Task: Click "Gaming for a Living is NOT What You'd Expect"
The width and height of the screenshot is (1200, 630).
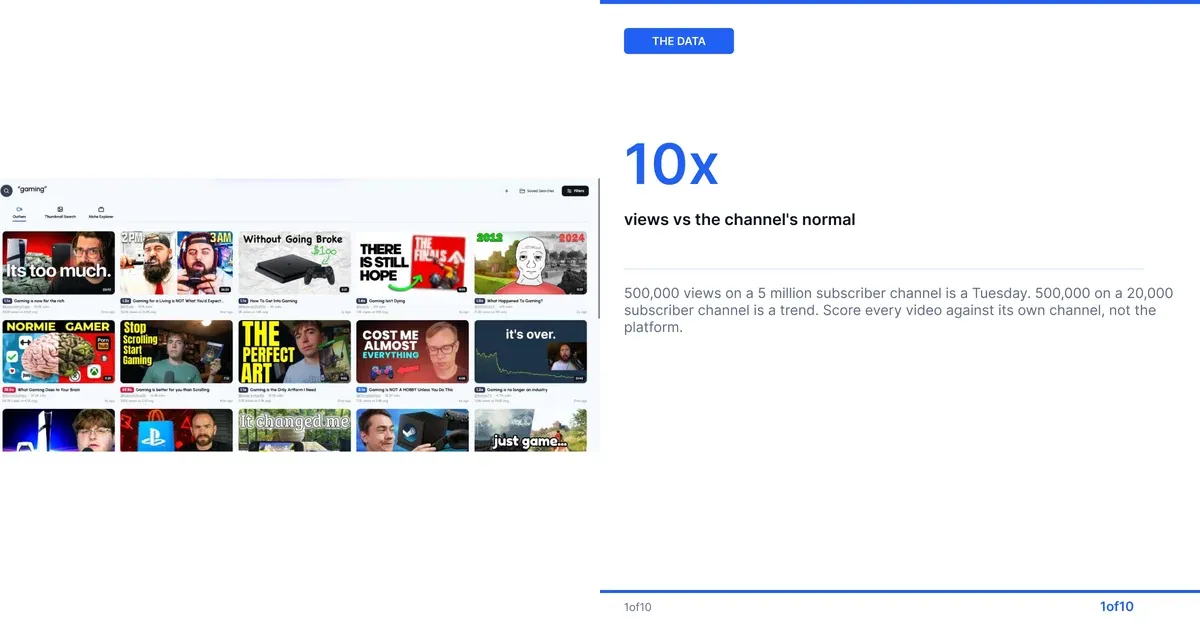Action: click(176, 300)
